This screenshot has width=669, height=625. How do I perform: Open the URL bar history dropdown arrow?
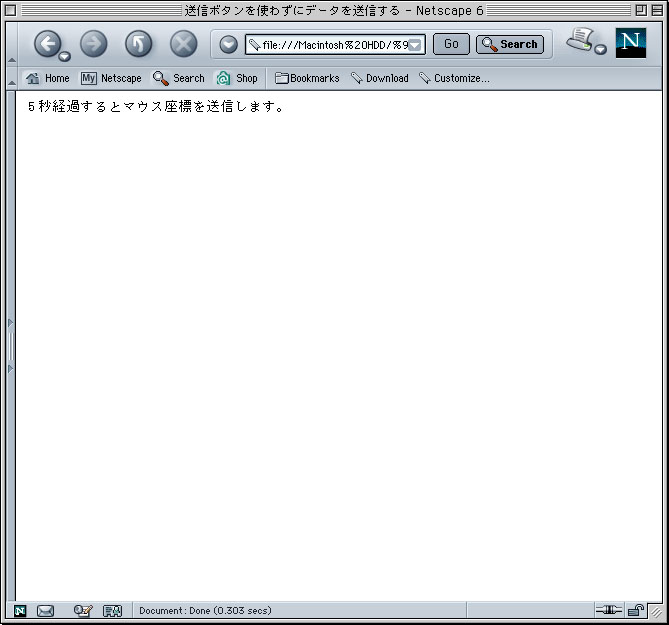[x=415, y=45]
